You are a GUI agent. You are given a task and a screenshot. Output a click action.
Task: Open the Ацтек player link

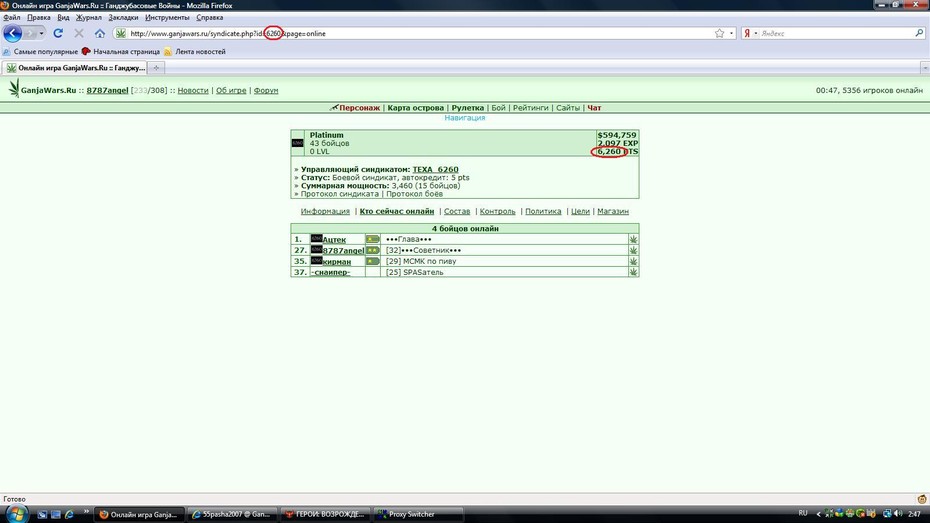pos(334,240)
